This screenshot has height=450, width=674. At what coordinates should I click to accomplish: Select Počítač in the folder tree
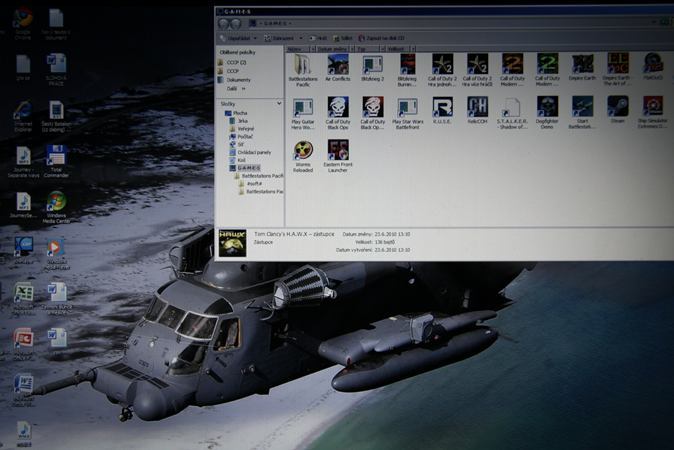(242, 137)
